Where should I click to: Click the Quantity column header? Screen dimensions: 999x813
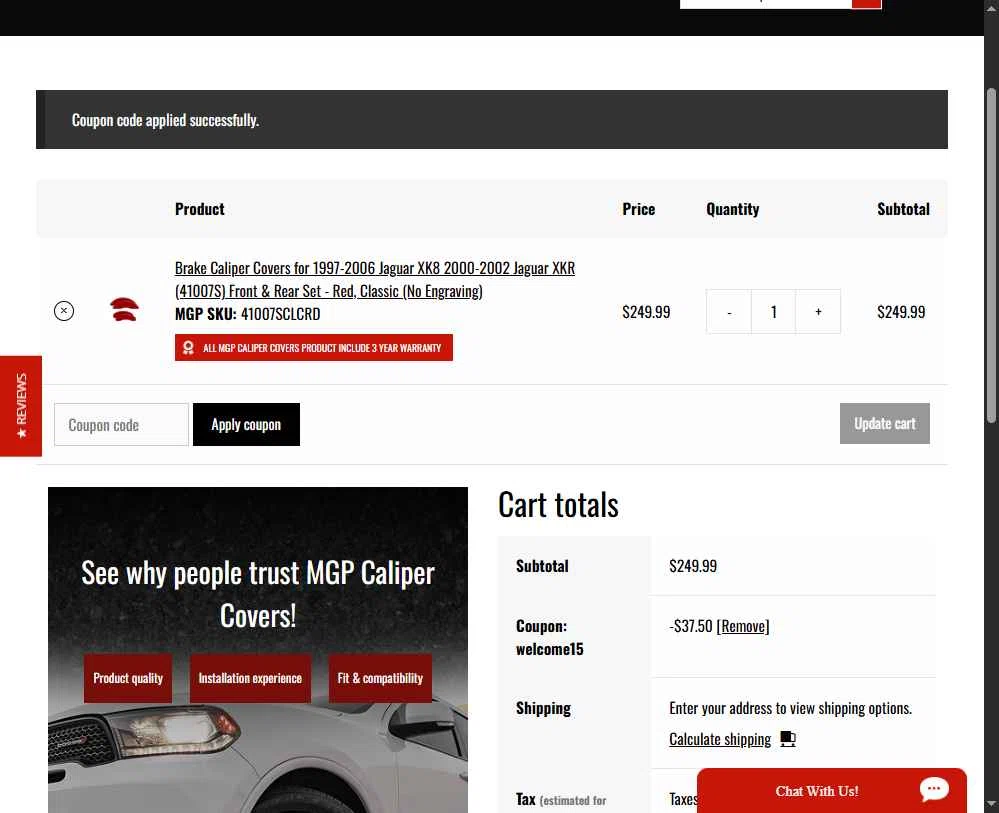point(732,209)
